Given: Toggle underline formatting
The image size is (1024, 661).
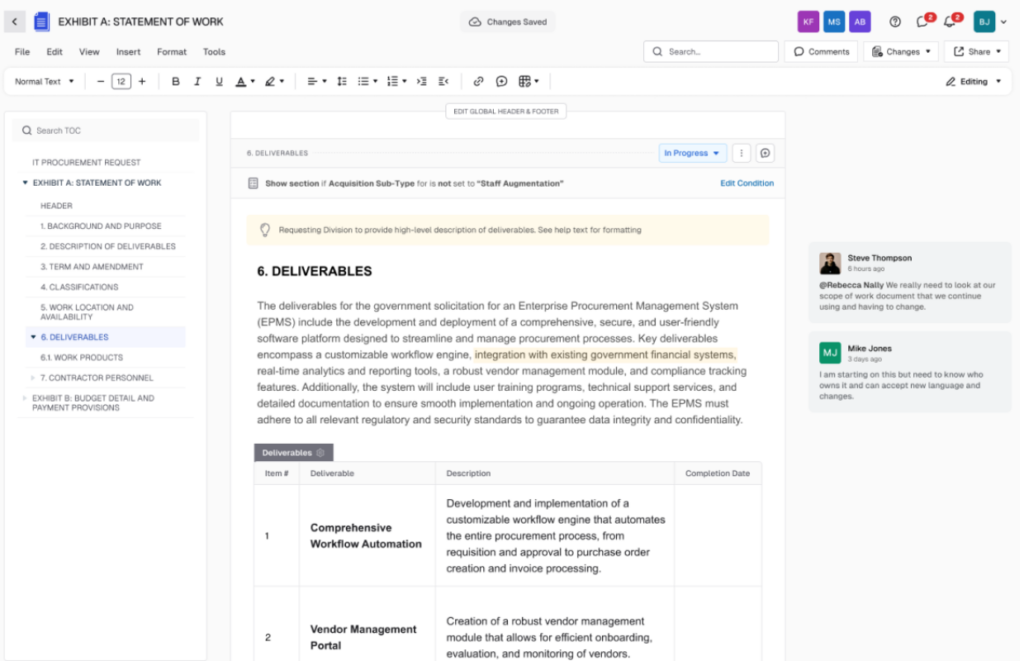Looking at the screenshot, I should click(x=218, y=81).
